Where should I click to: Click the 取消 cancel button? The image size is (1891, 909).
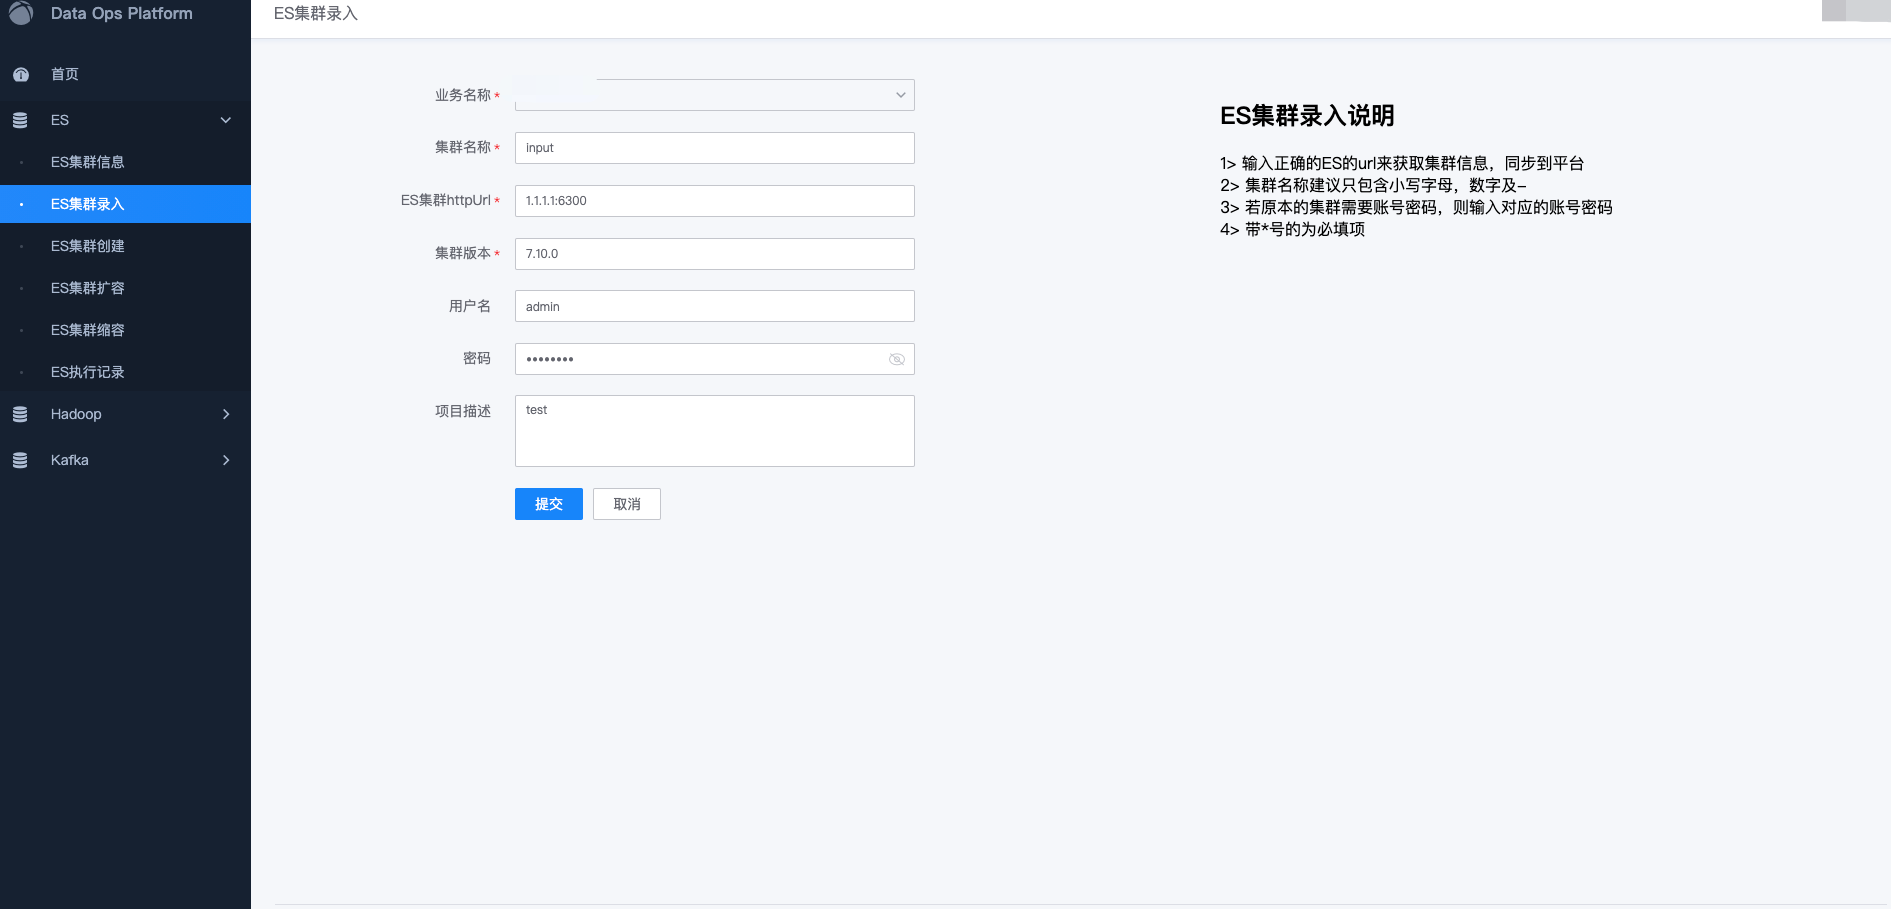[627, 504]
